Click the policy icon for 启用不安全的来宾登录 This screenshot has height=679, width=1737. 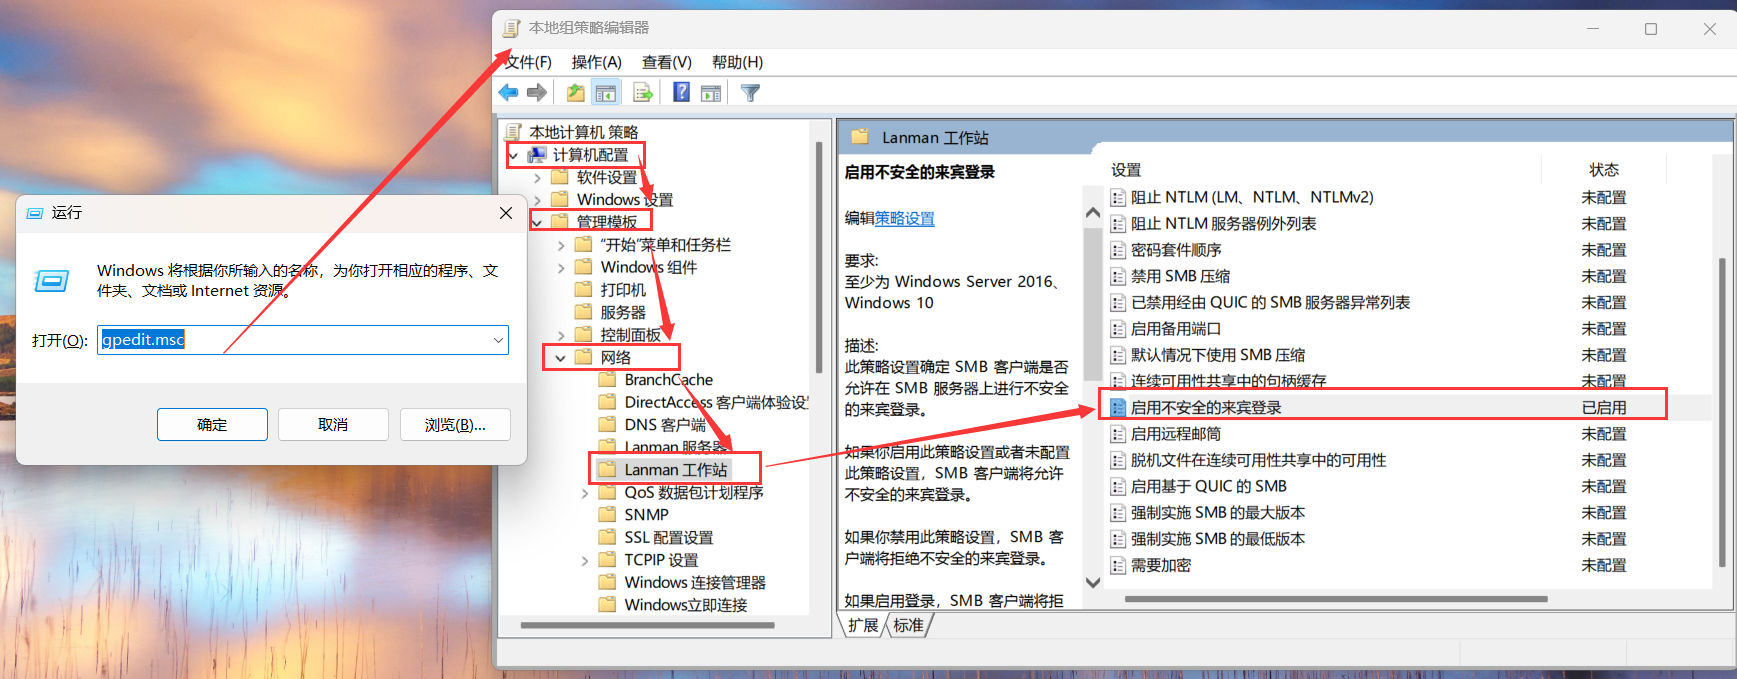1118,407
